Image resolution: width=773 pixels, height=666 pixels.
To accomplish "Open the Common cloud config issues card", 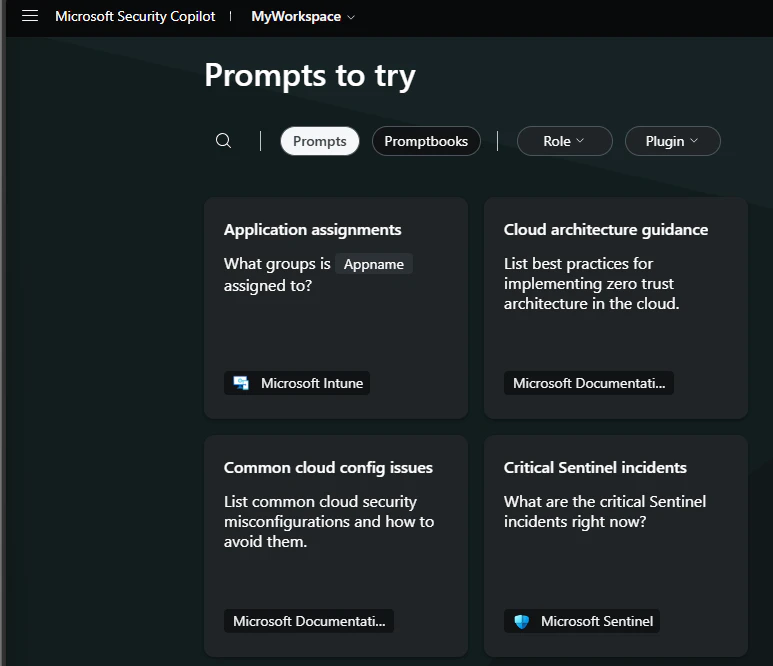I will coord(336,546).
